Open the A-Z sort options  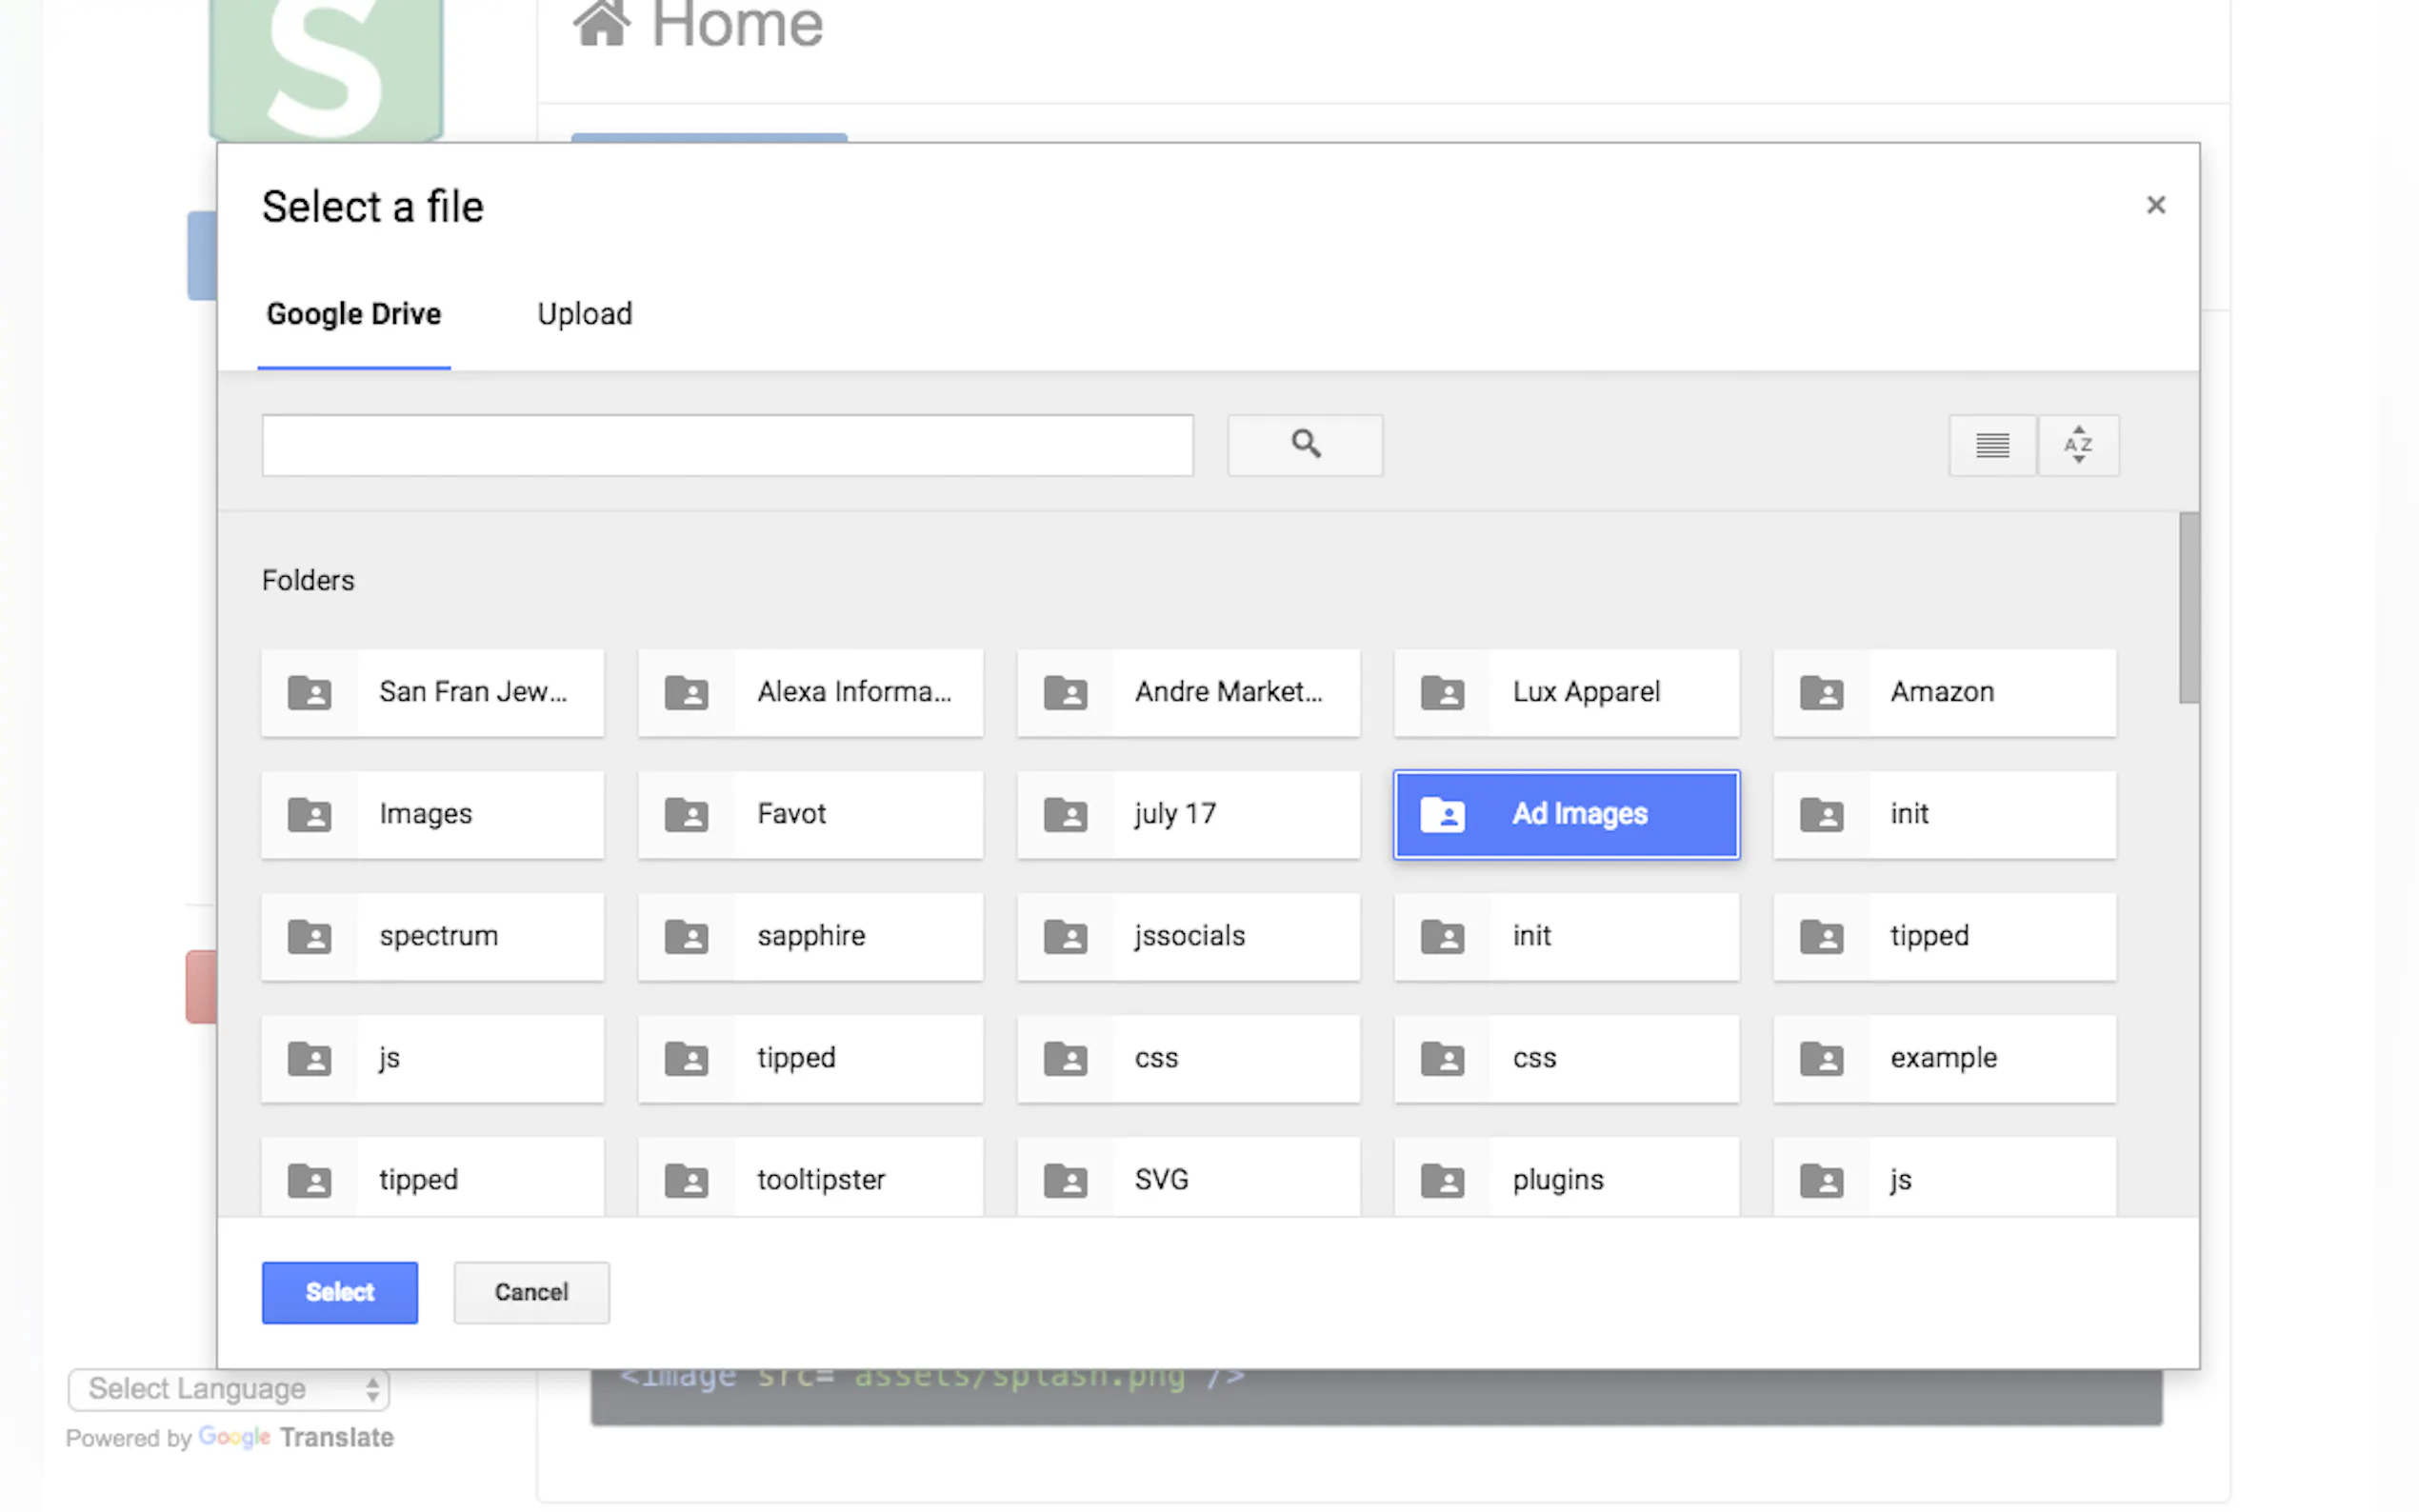pos(2078,444)
